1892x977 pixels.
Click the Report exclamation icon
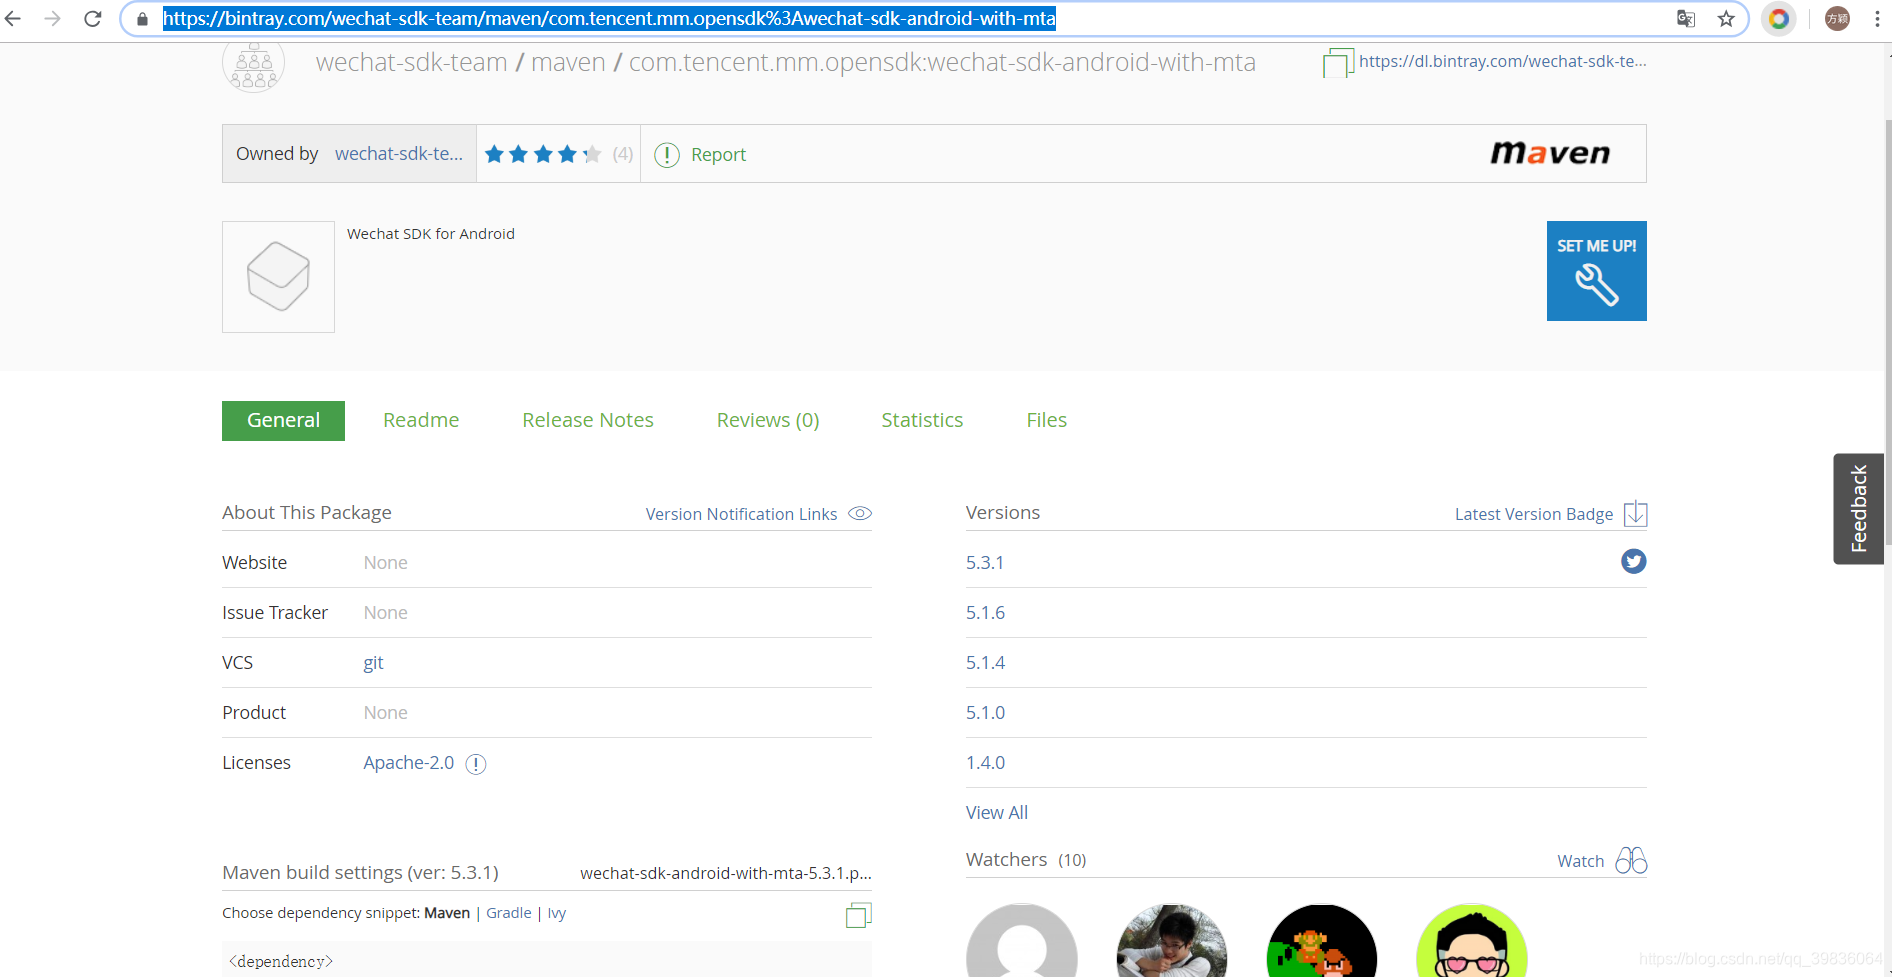pyautogui.click(x=667, y=155)
